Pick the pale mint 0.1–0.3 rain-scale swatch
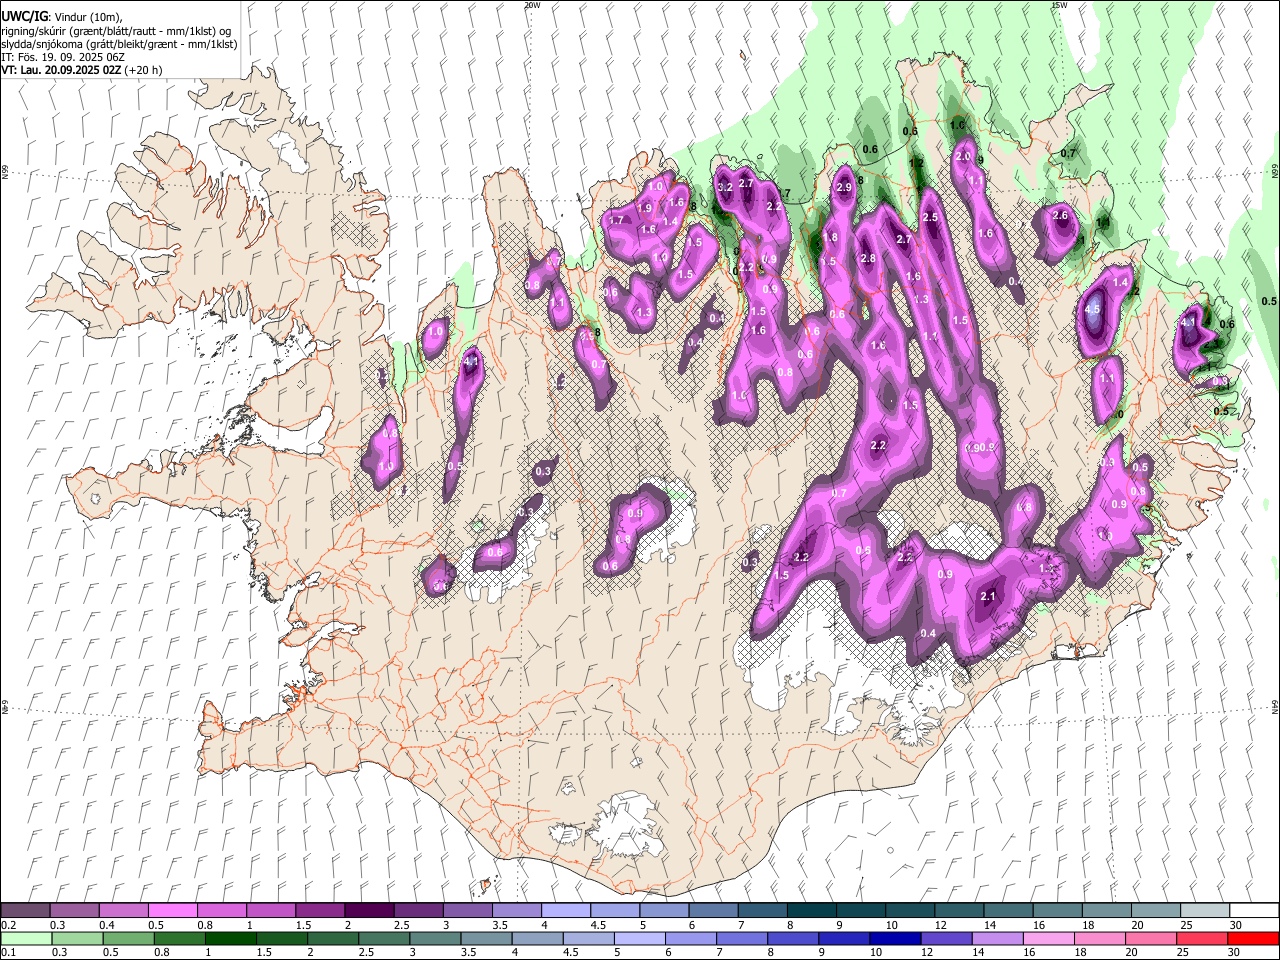This screenshot has width=1280, height=960. (x=24, y=939)
